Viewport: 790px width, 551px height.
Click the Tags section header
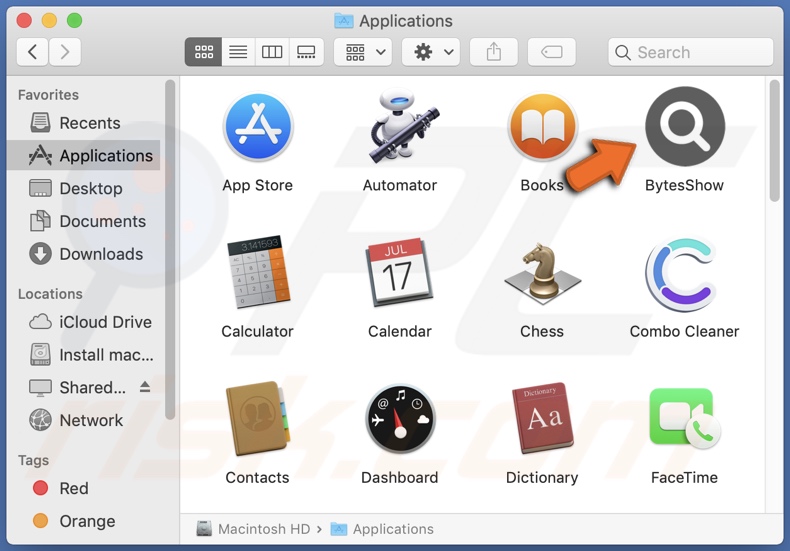[x=33, y=460]
